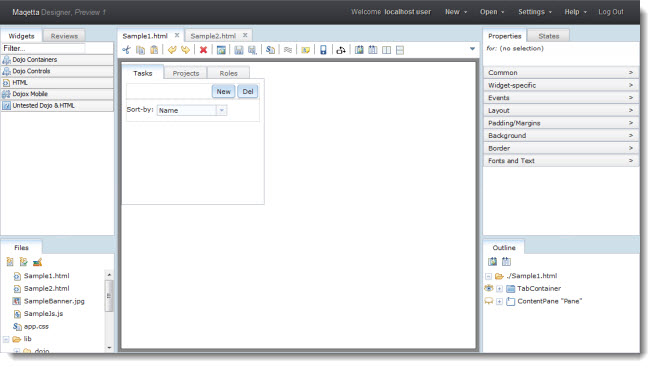Toggle eye visibility of TabContainer
Image resolution: width=655 pixels, height=368 pixels.
click(488, 288)
